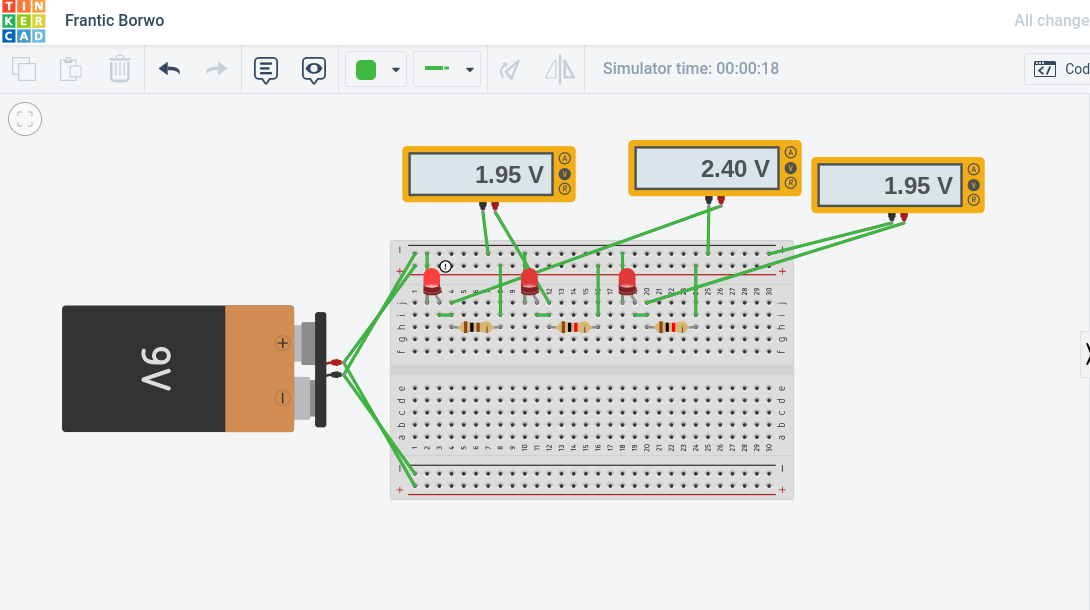The width and height of the screenshot is (1090, 610).
Task: Open the wire type dropdown arrow
Action: [470, 69]
